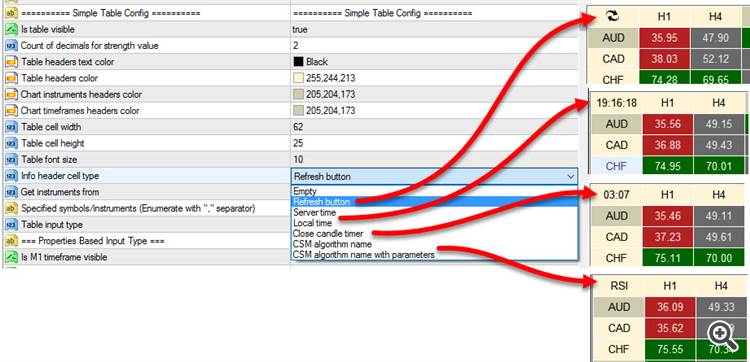Click the icon beside 'Table input type'
Screen dimensions: 750x362
[x=11, y=225]
